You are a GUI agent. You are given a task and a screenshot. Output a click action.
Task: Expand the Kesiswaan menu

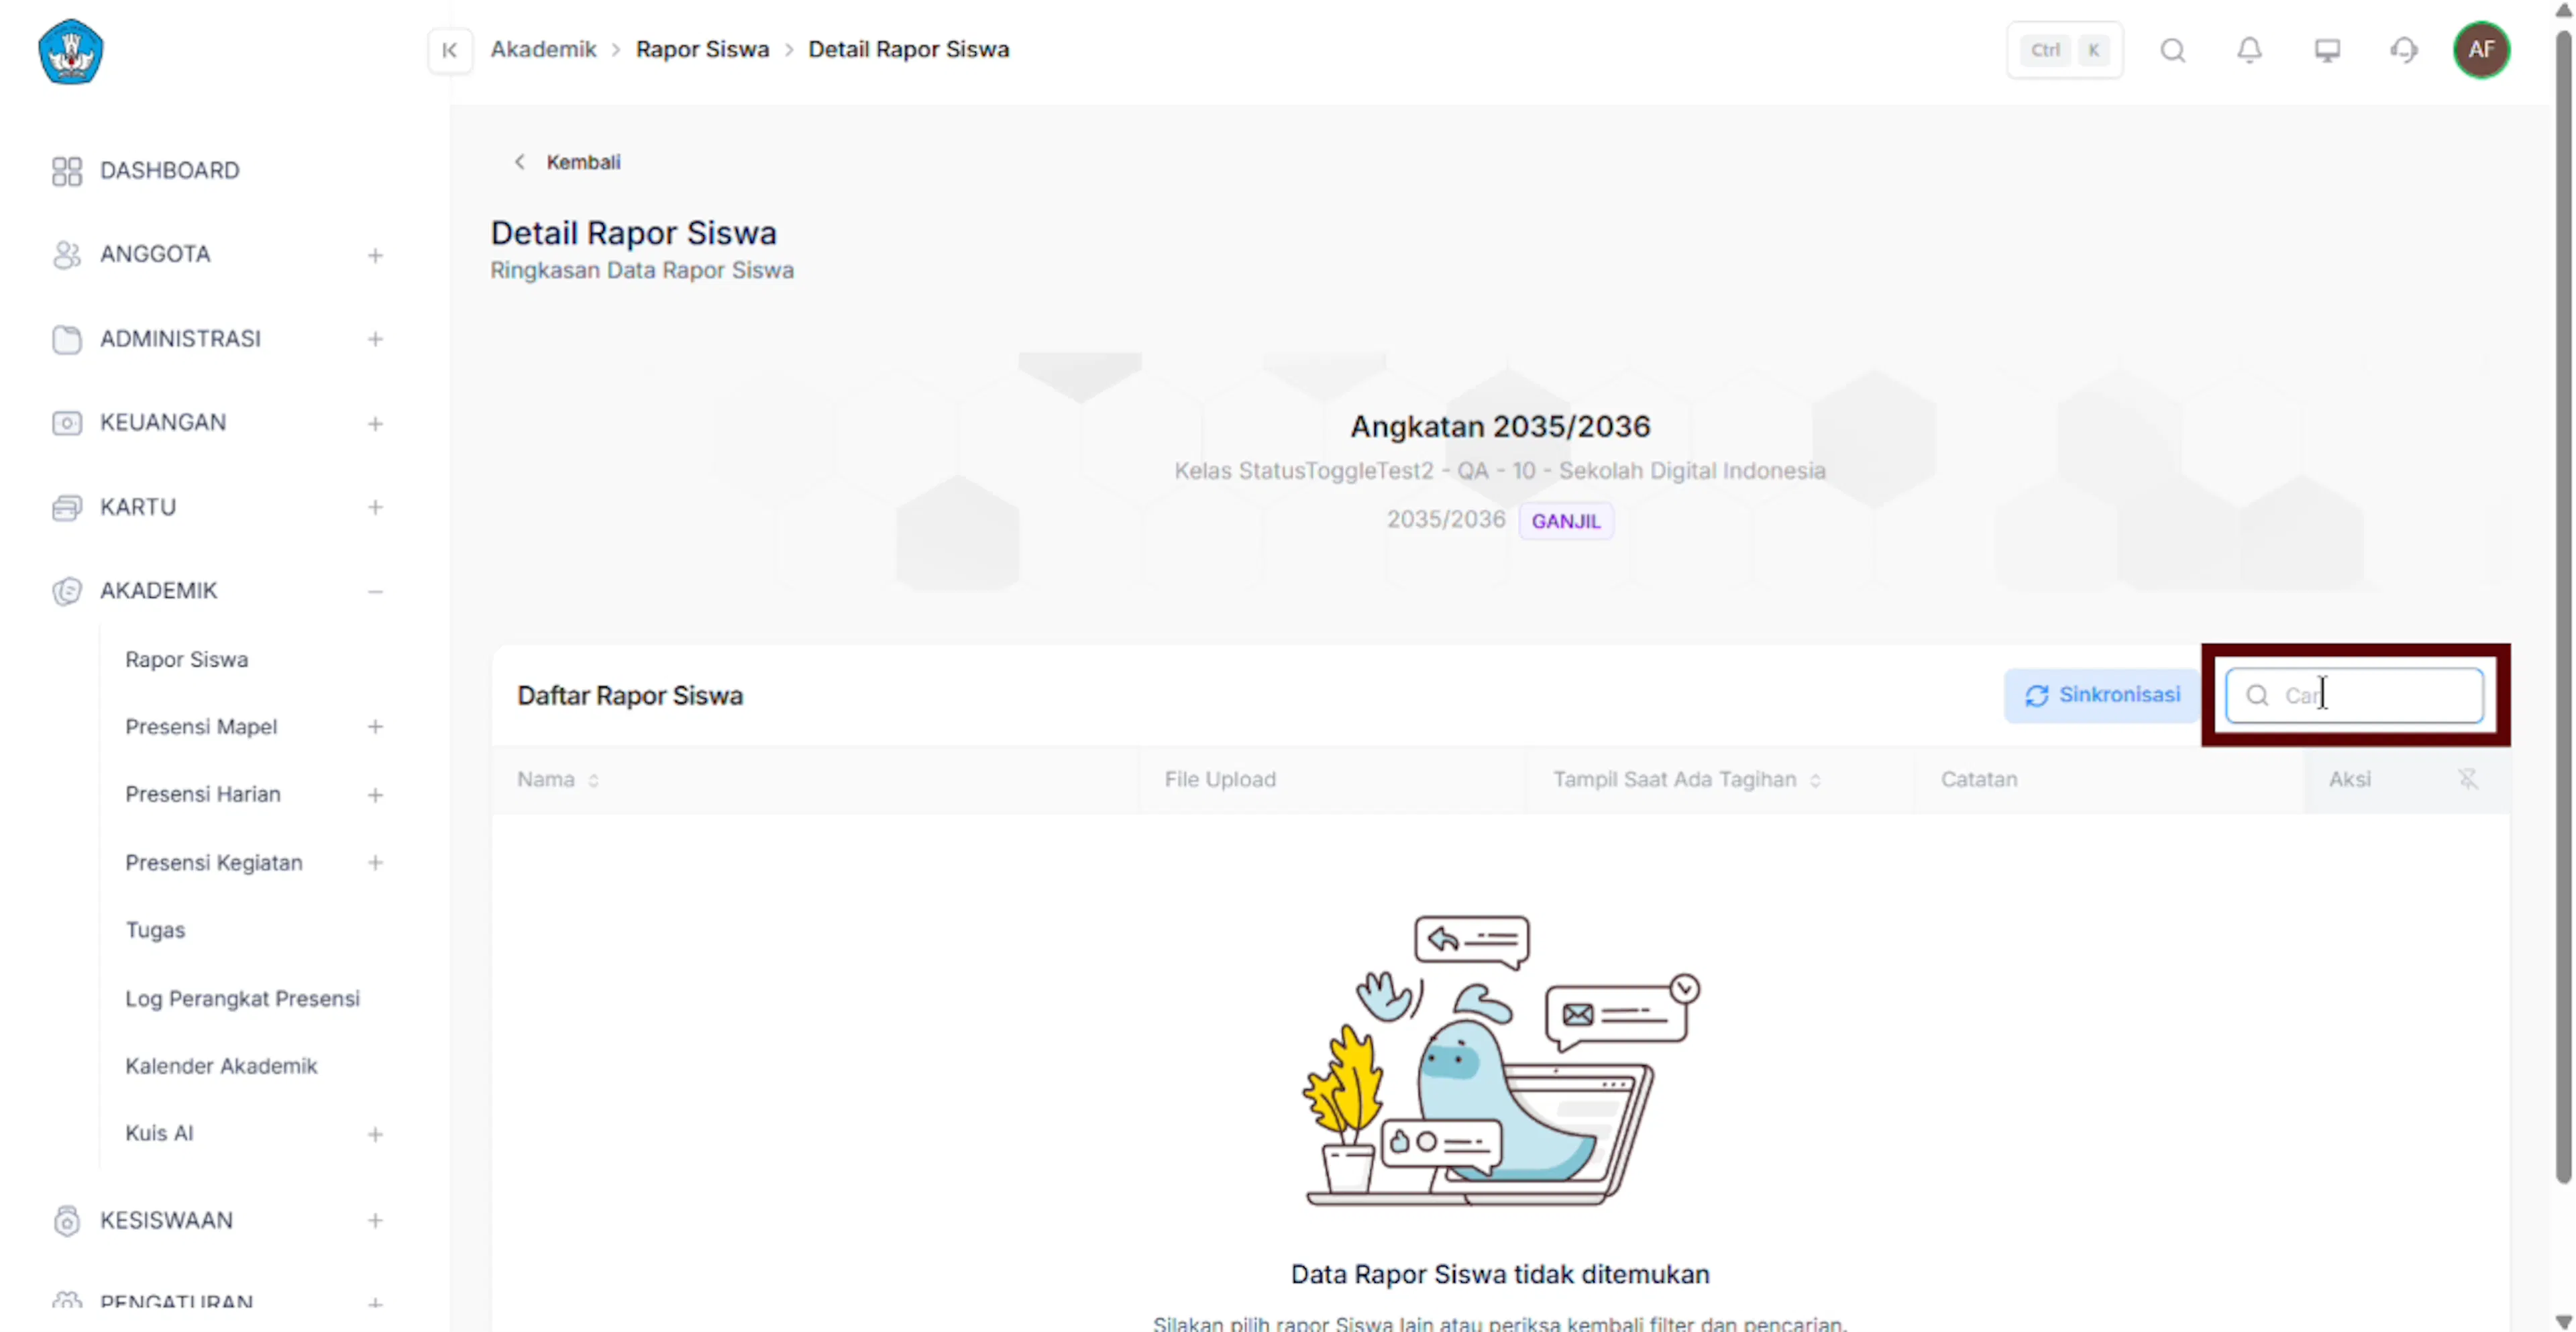pos(375,1221)
